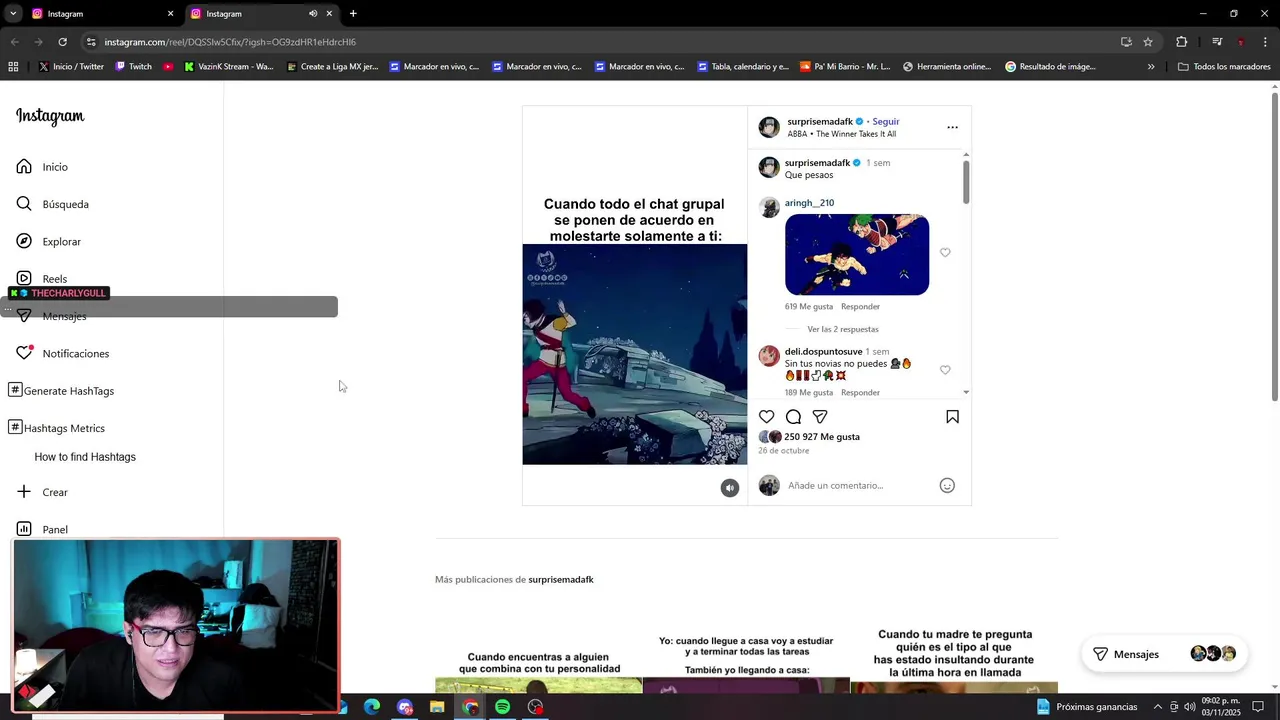Expand bookmarks overflow chevron
1280x720 pixels.
click(1151, 67)
